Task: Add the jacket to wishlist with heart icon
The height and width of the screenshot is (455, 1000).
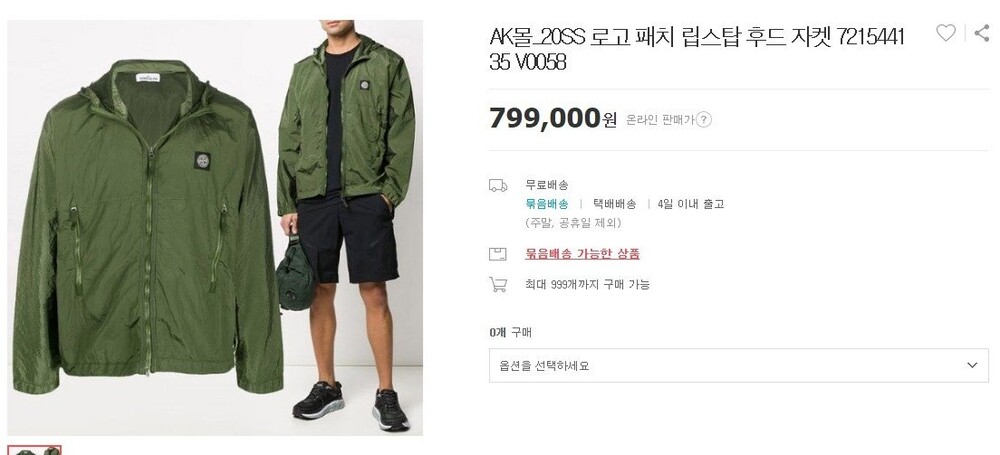Action: click(x=946, y=33)
